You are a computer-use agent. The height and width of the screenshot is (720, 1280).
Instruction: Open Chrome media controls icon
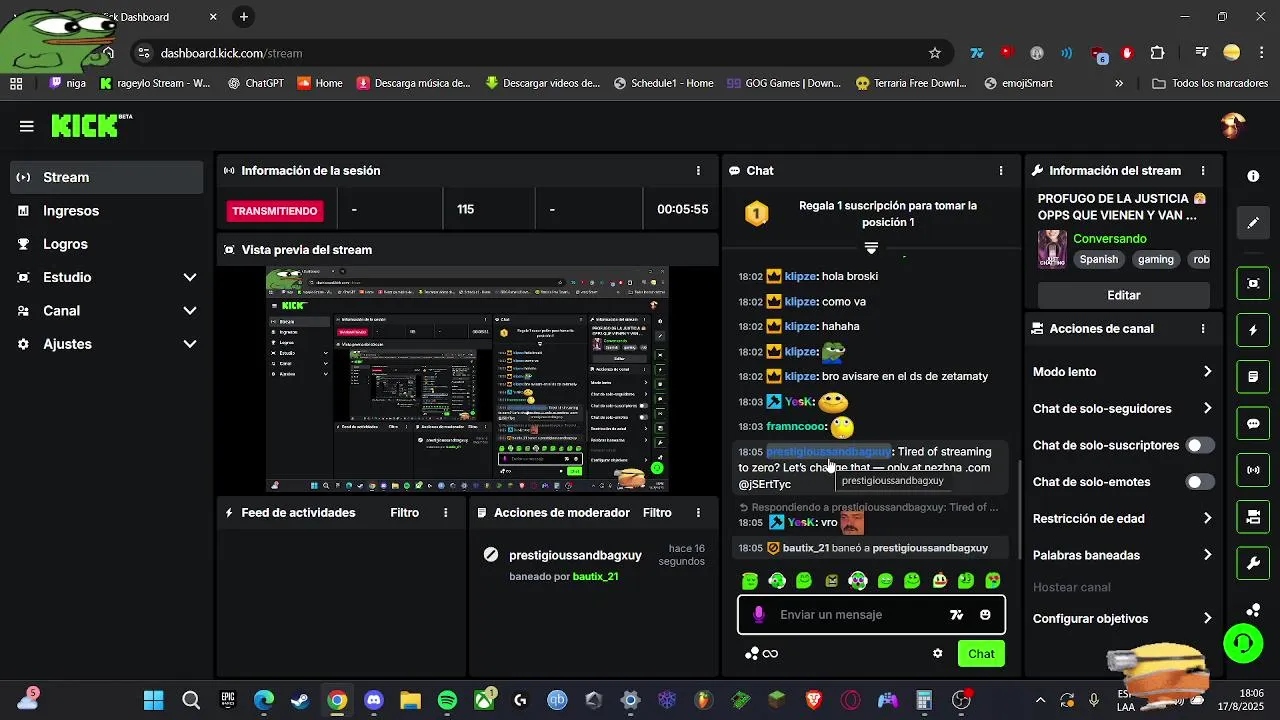(1201, 53)
